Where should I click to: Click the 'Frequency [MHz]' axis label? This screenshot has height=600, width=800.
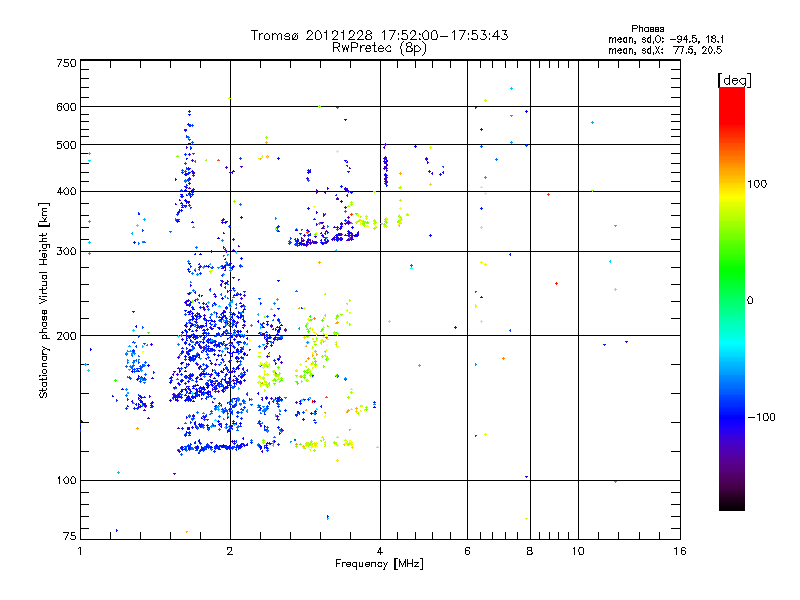(x=379, y=564)
